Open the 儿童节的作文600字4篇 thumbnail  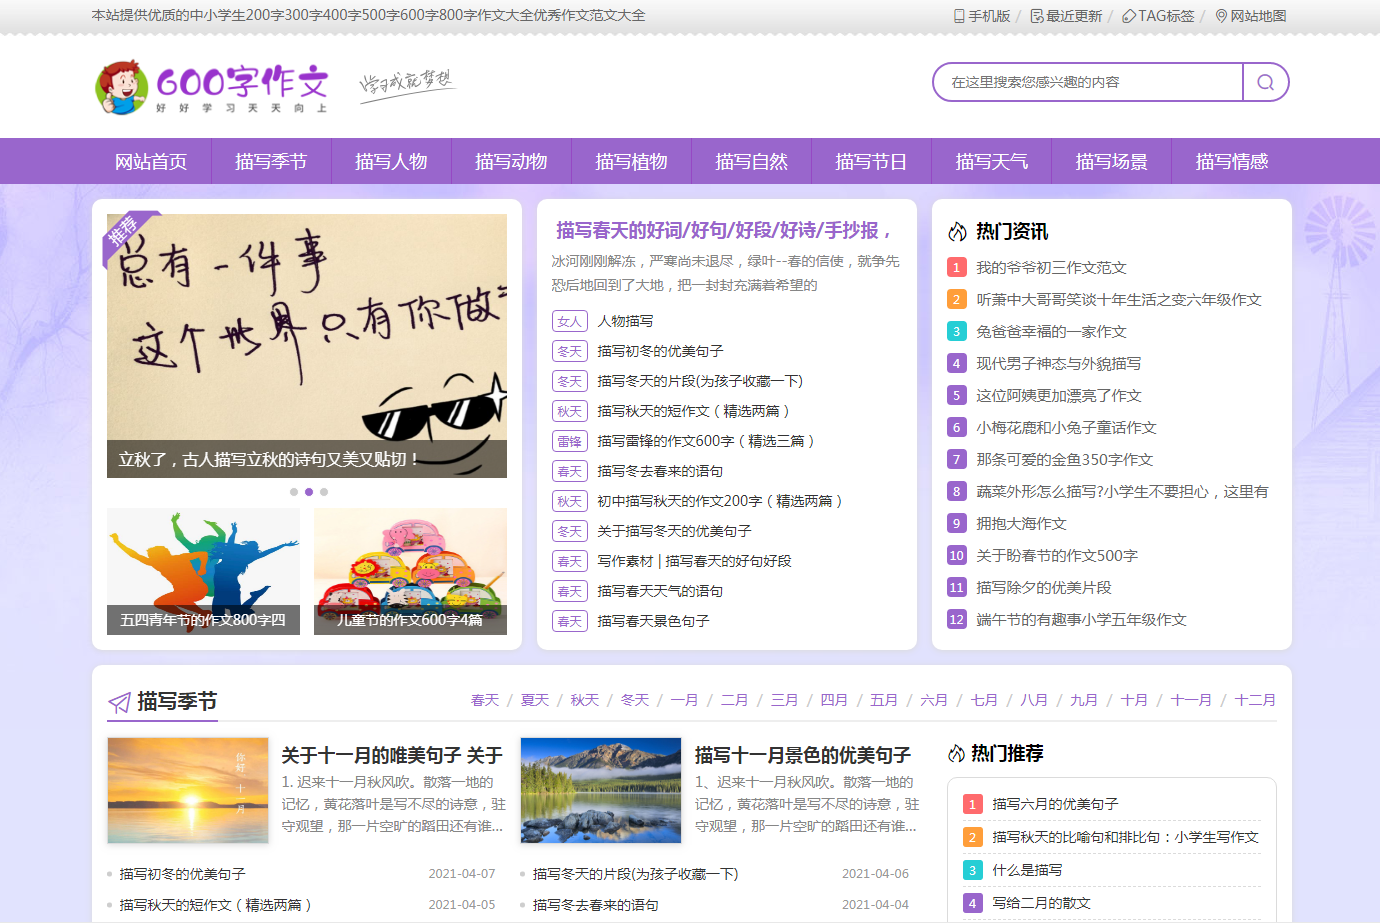pos(410,571)
